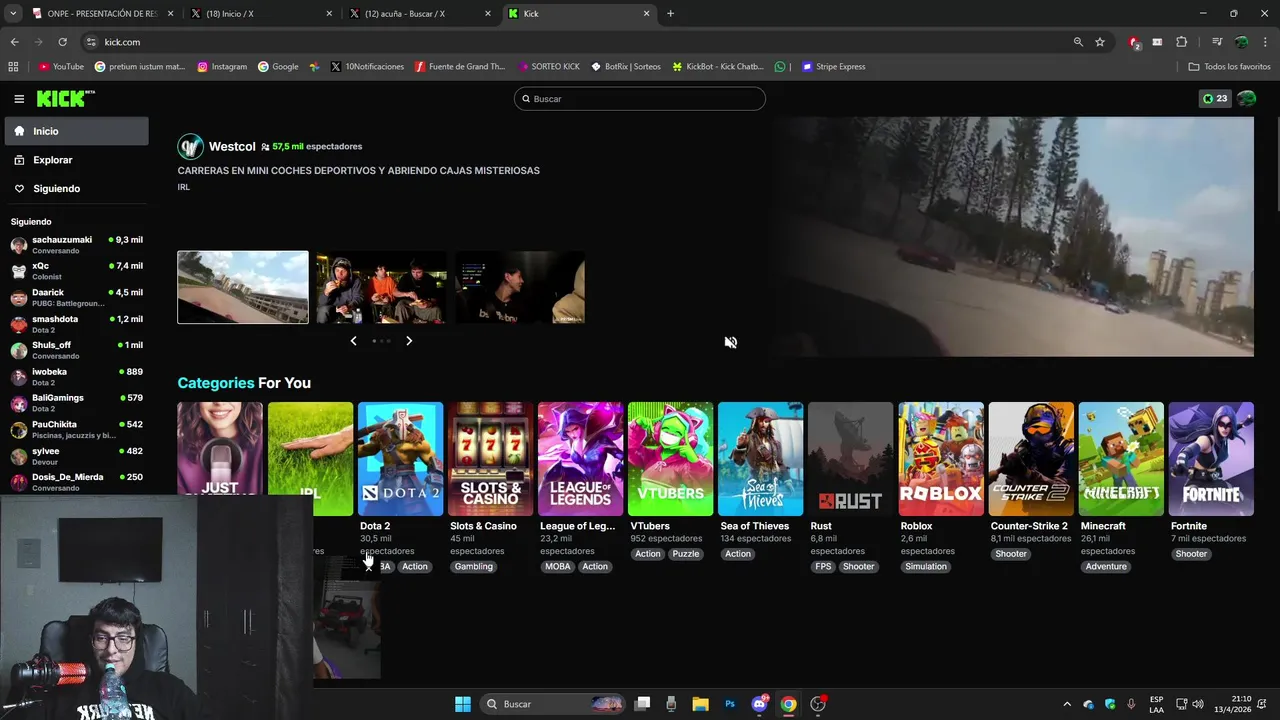Viewport: 1280px width, 720px height.
Task: Open Daarick channel in following list
Action: tap(76, 297)
